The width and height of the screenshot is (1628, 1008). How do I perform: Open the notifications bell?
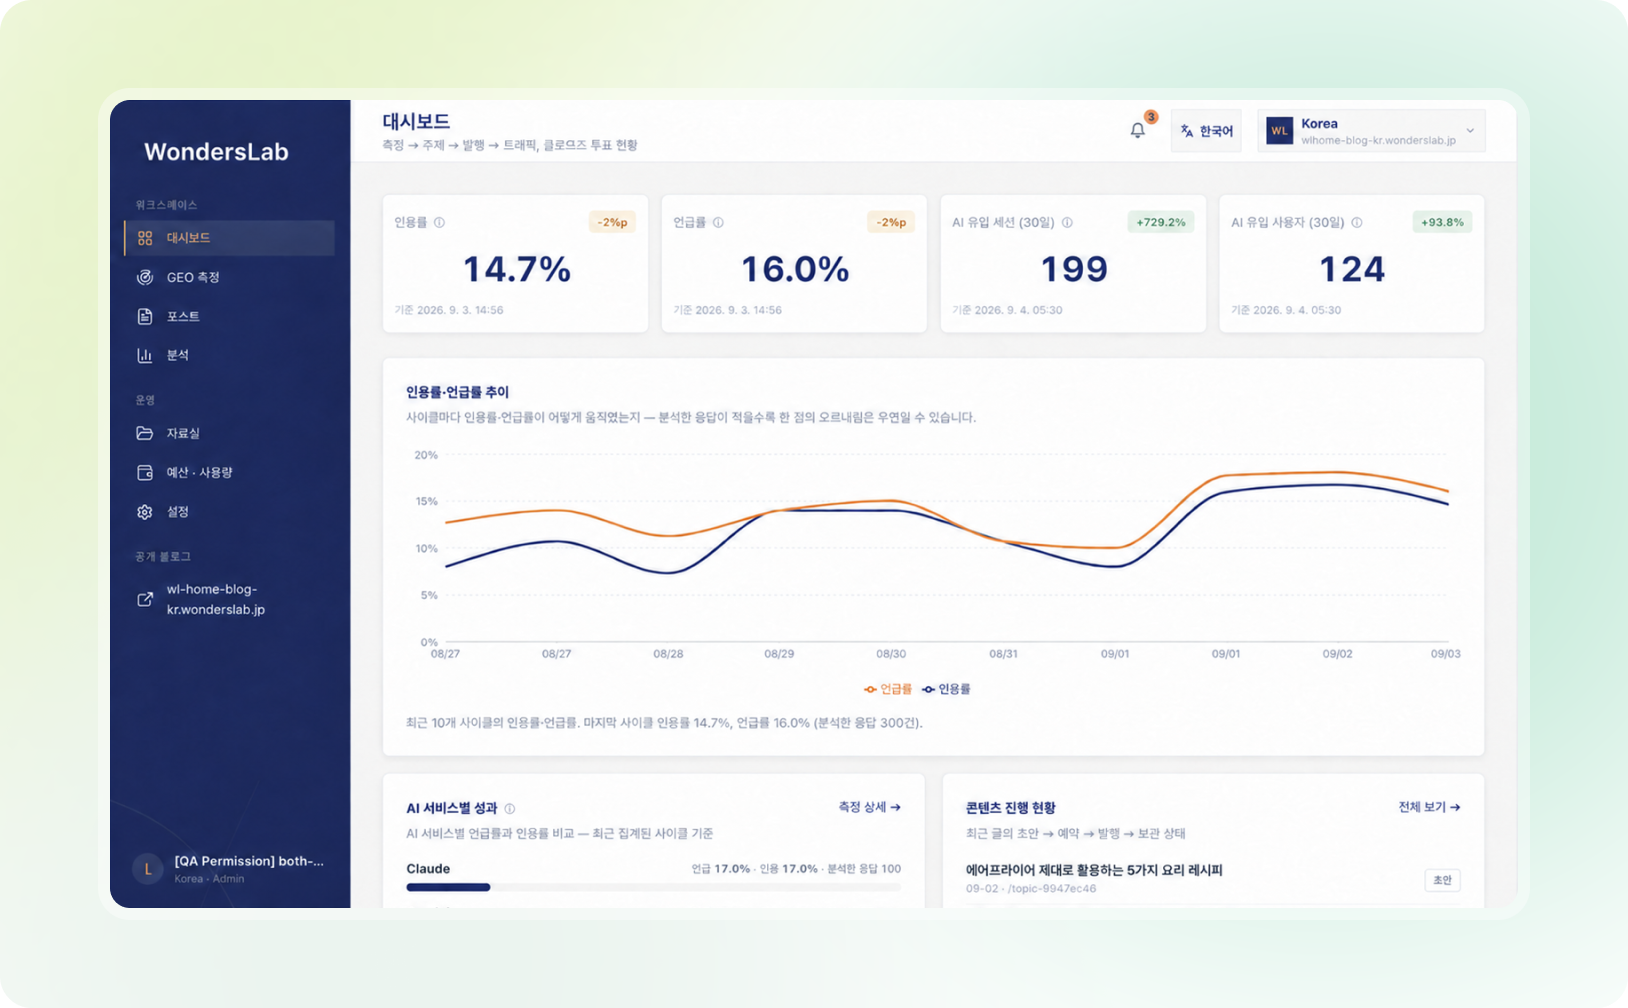pyautogui.click(x=1137, y=130)
